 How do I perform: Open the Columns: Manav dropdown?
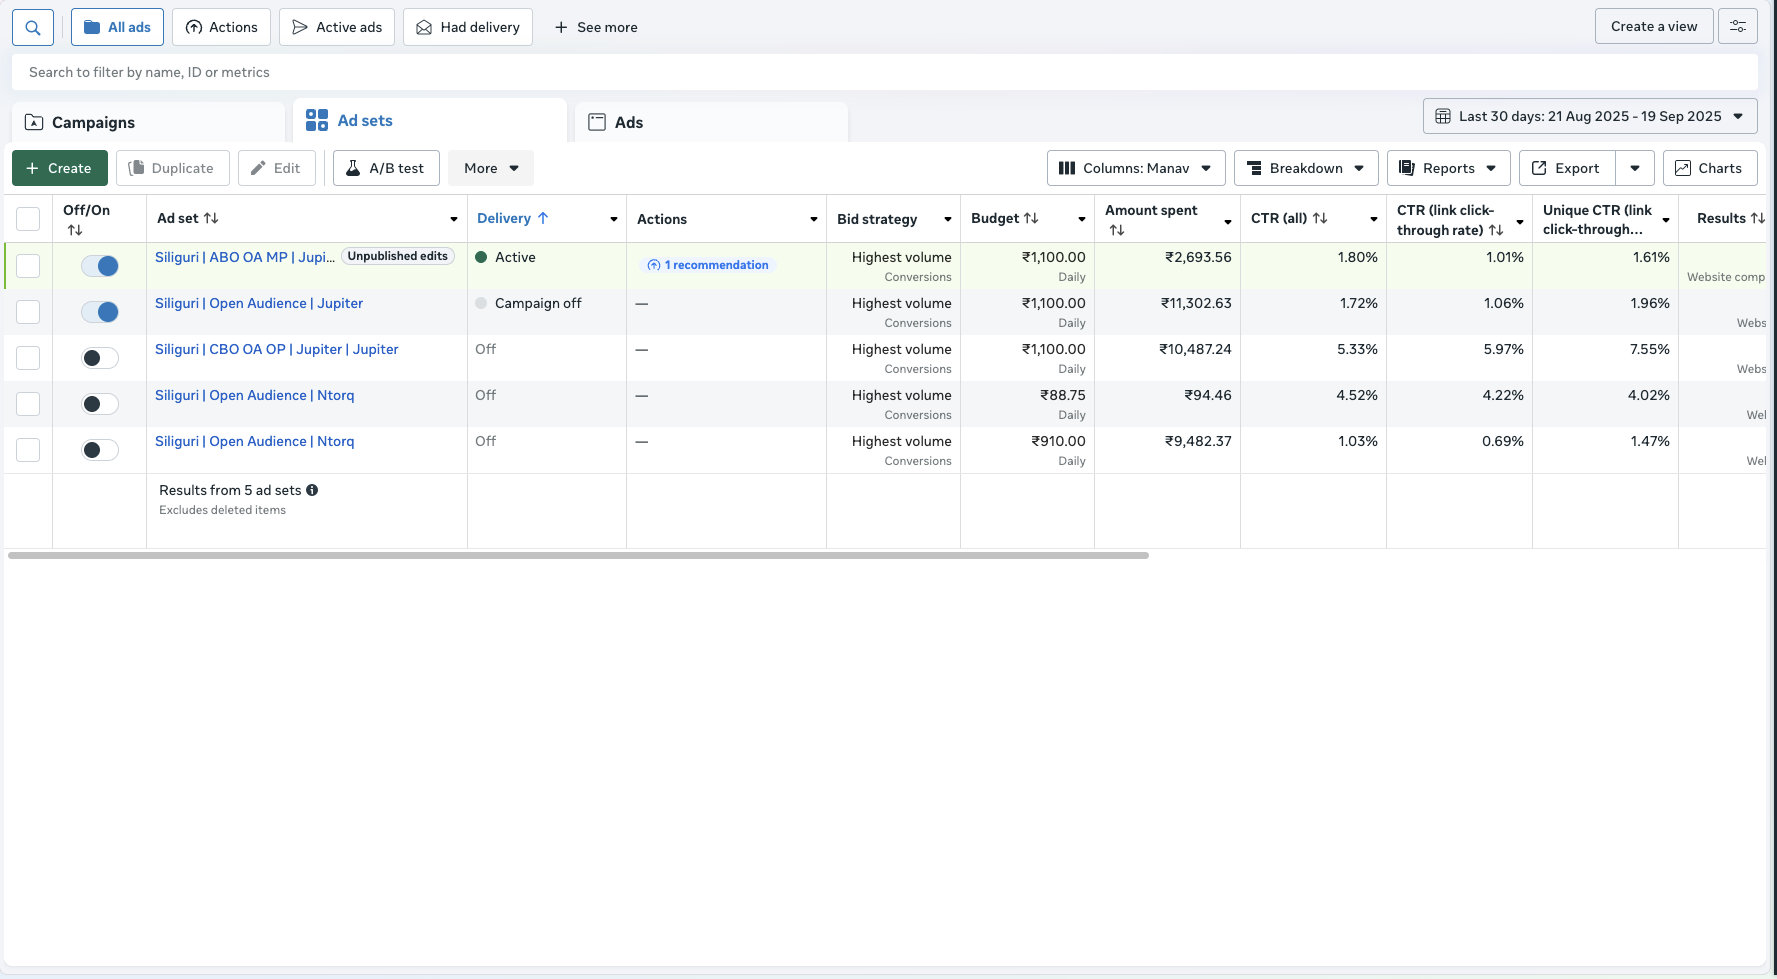pyautogui.click(x=1135, y=167)
